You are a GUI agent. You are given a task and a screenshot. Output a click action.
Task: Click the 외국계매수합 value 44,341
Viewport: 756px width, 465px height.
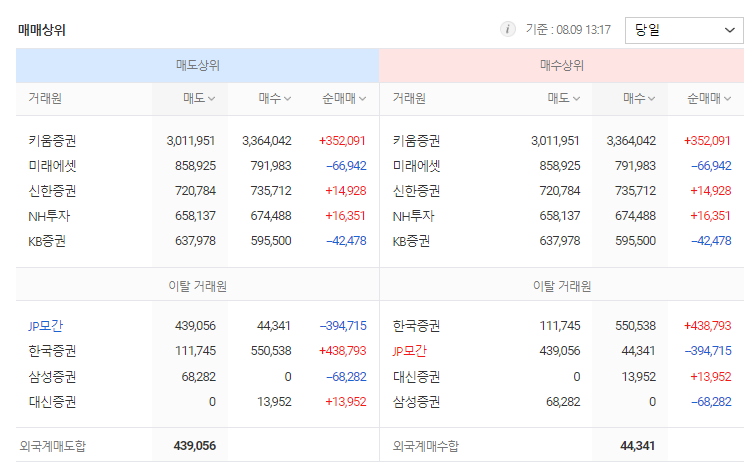(x=637, y=446)
